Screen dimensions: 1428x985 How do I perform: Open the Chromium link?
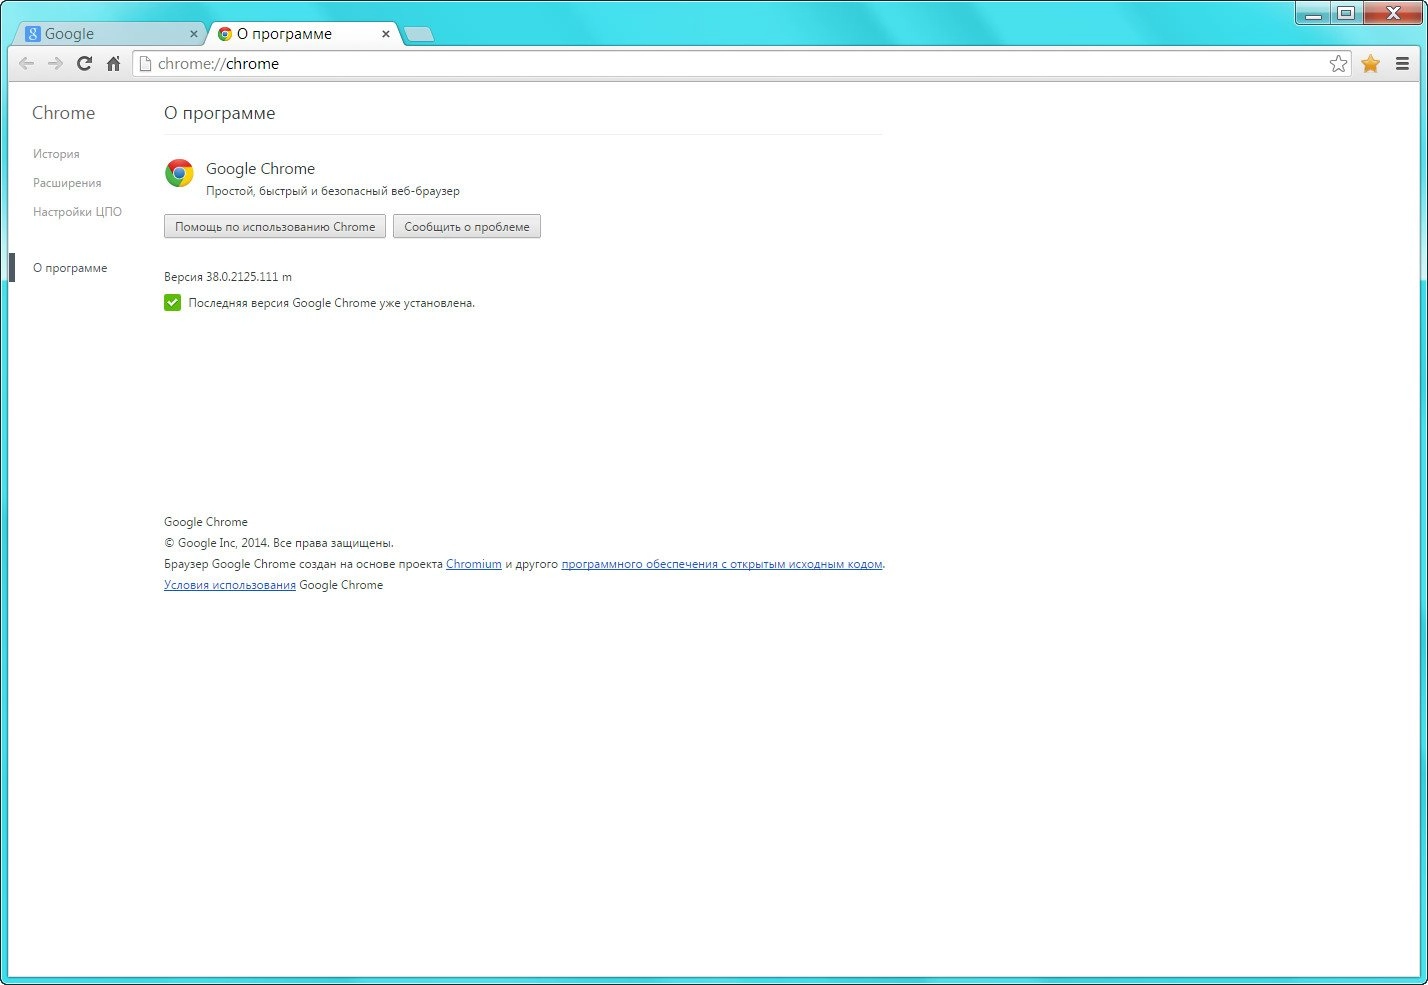[474, 564]
